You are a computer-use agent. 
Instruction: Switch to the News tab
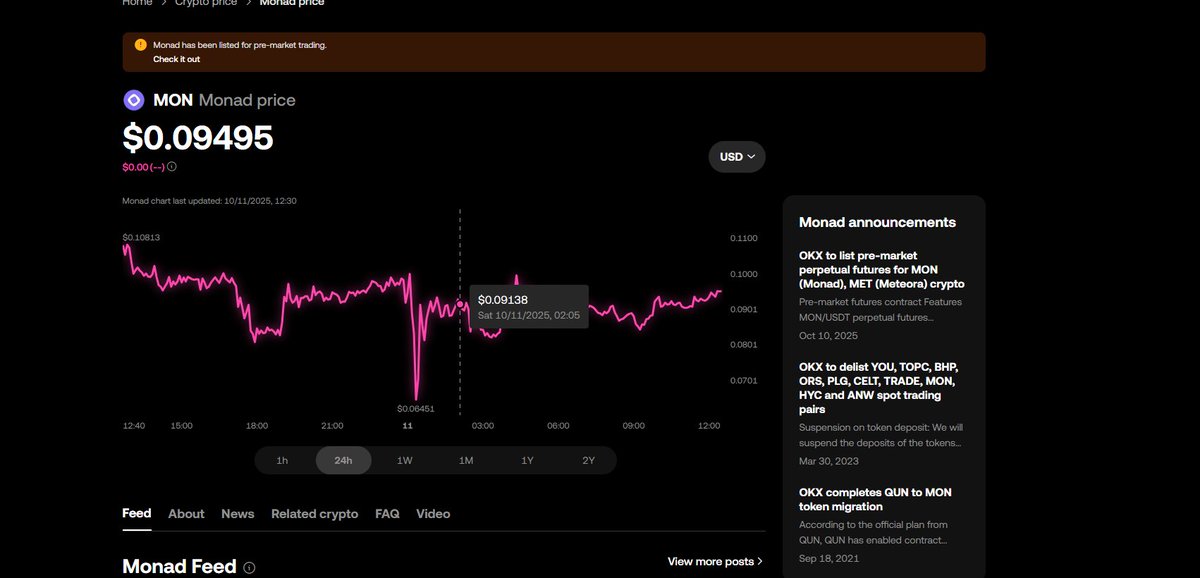tap(238, 514)
